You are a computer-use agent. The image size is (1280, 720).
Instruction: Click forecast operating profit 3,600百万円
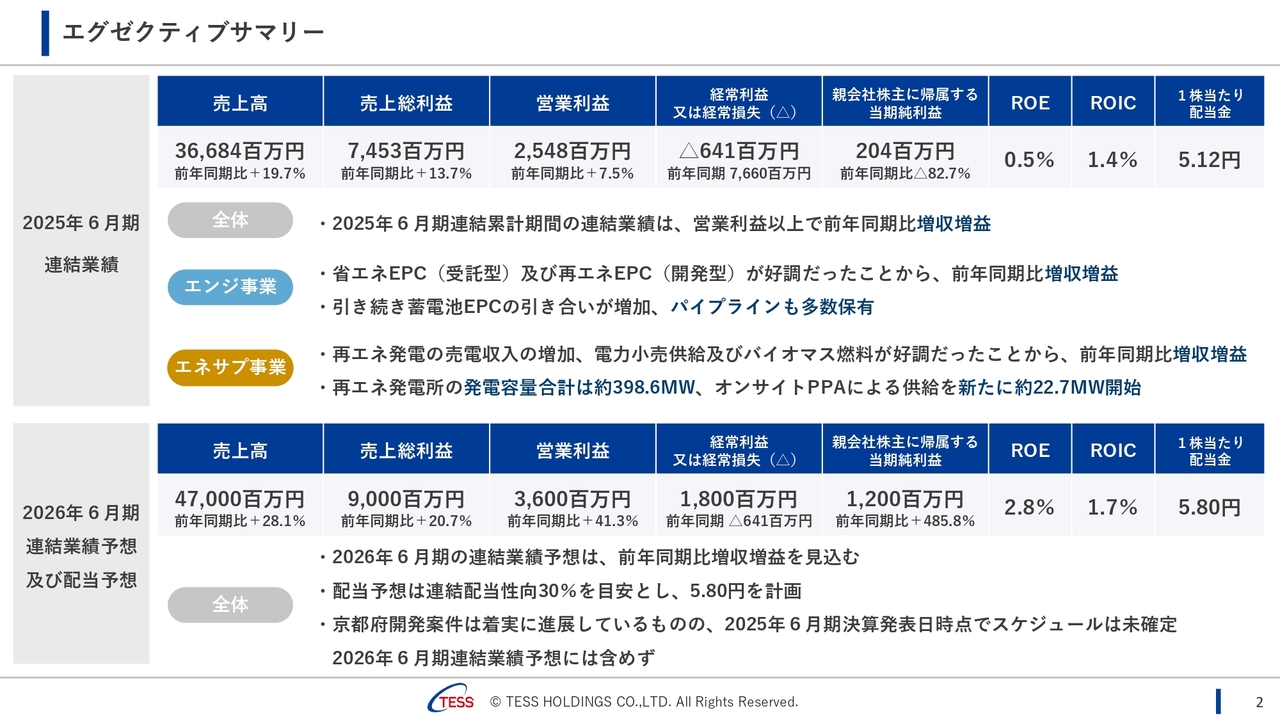click(x=572, y=499)
